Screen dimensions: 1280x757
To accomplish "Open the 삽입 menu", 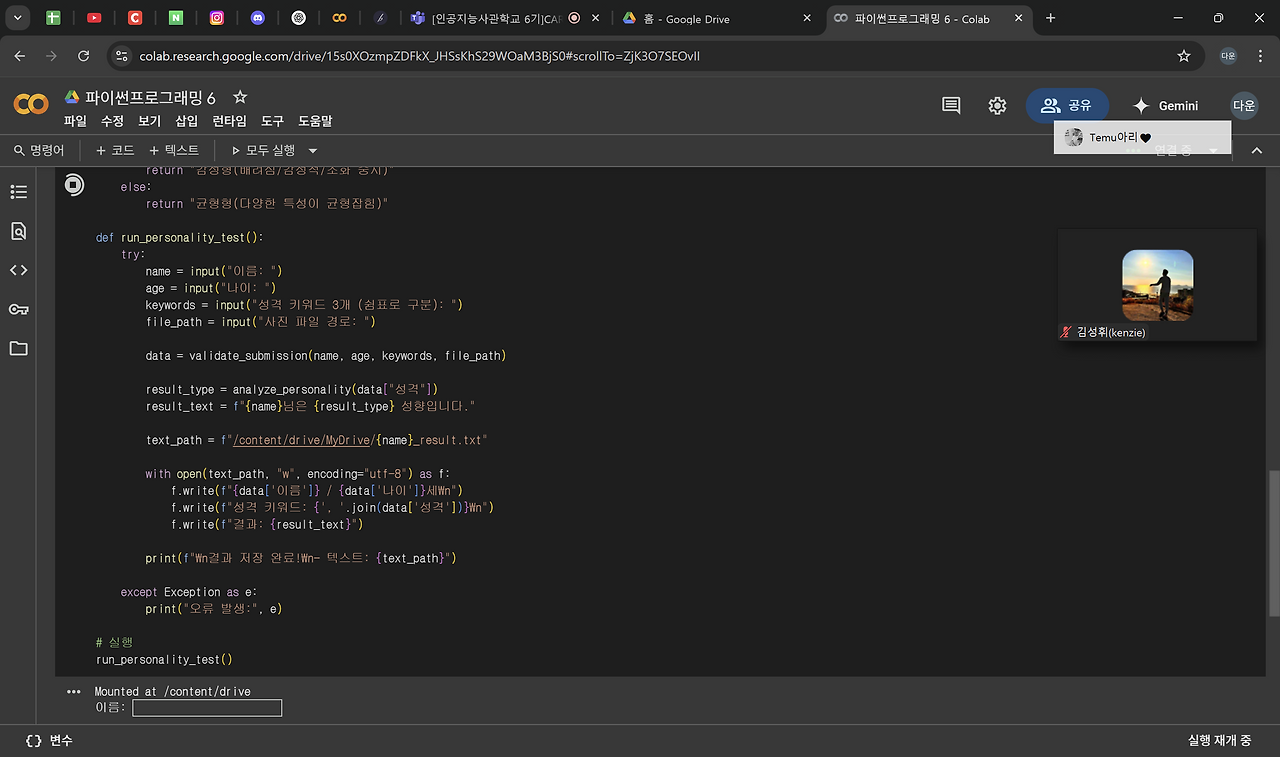I will (x=186, y=121).
